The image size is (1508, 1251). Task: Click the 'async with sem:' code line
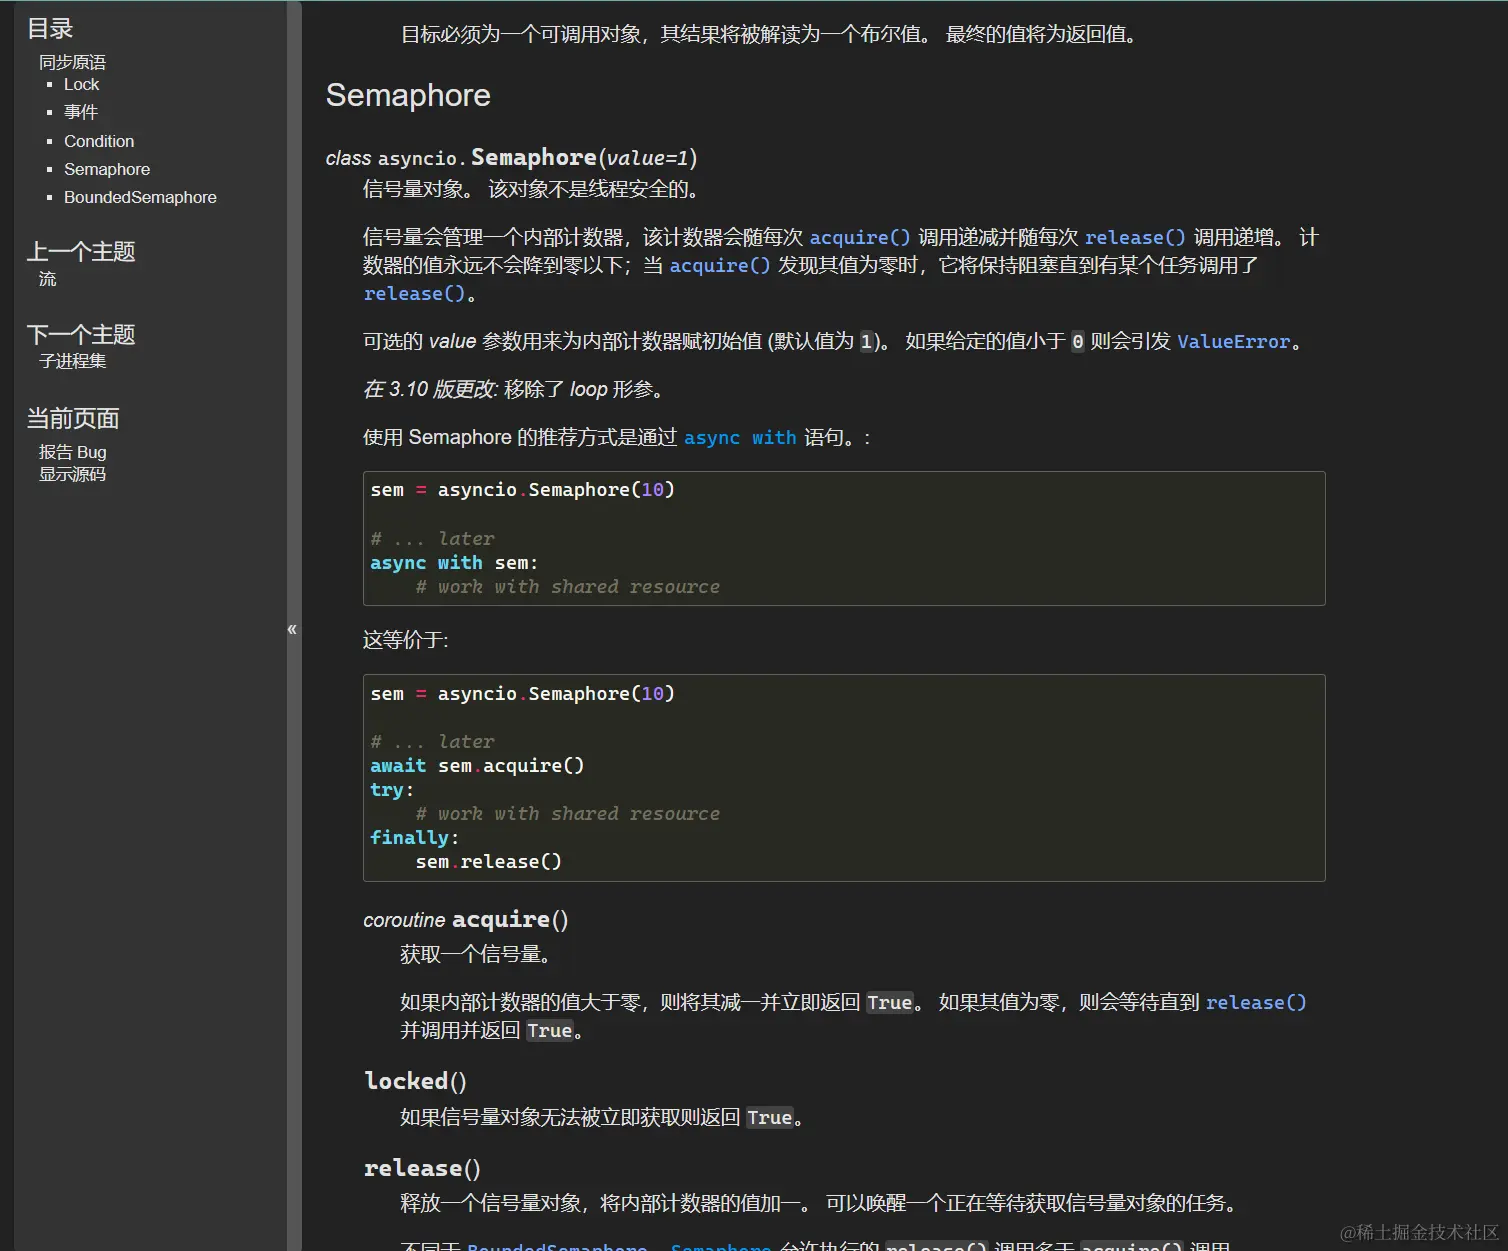(x=454, y=563)
